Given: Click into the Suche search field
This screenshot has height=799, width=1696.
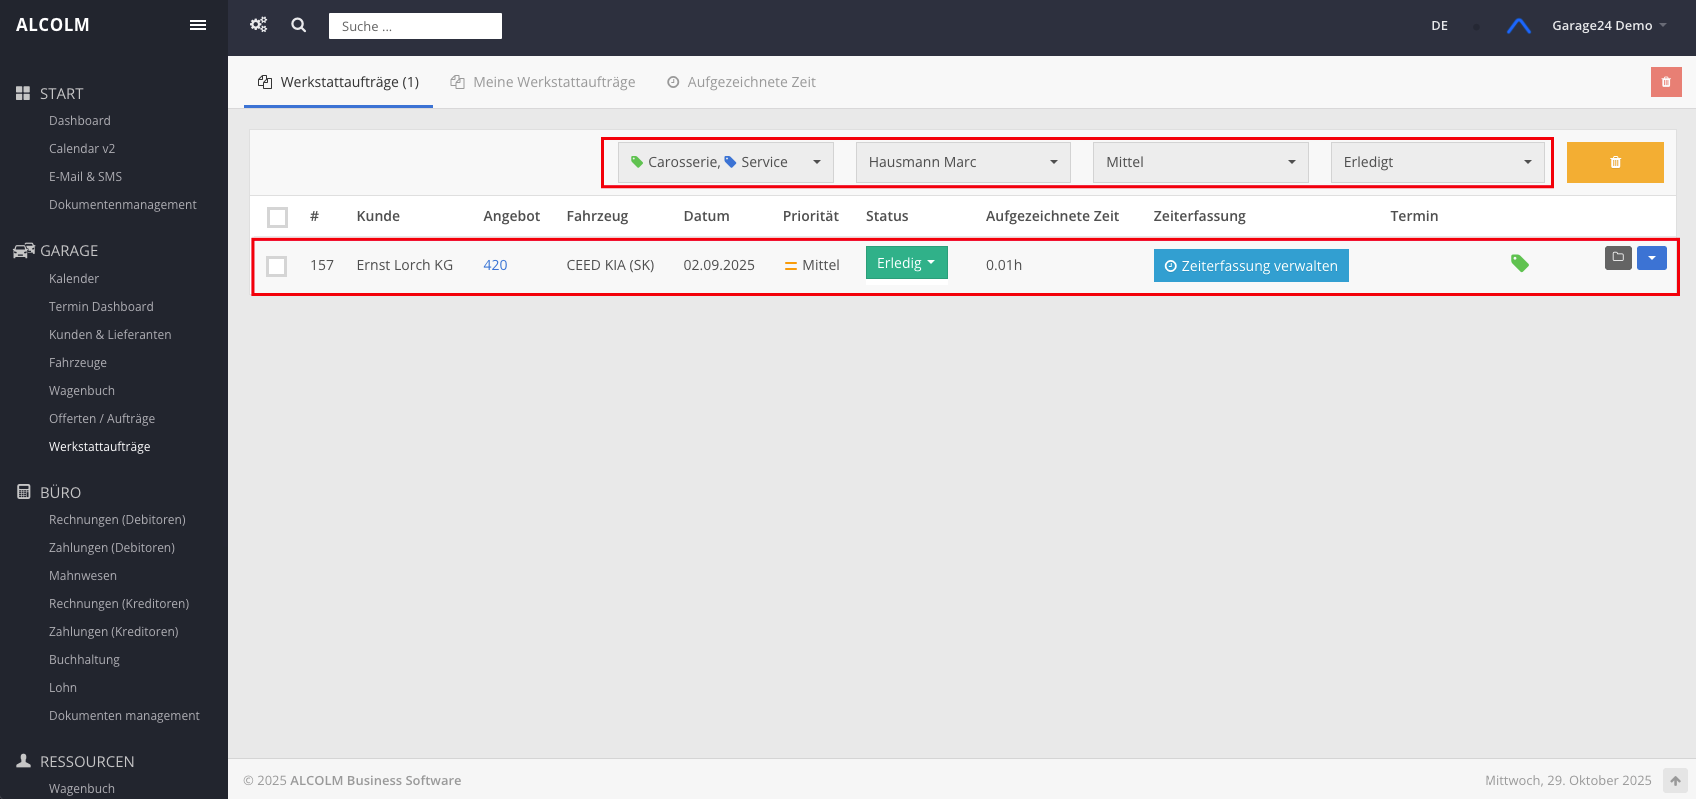Looking at the screenshot, I should [415, 26].
